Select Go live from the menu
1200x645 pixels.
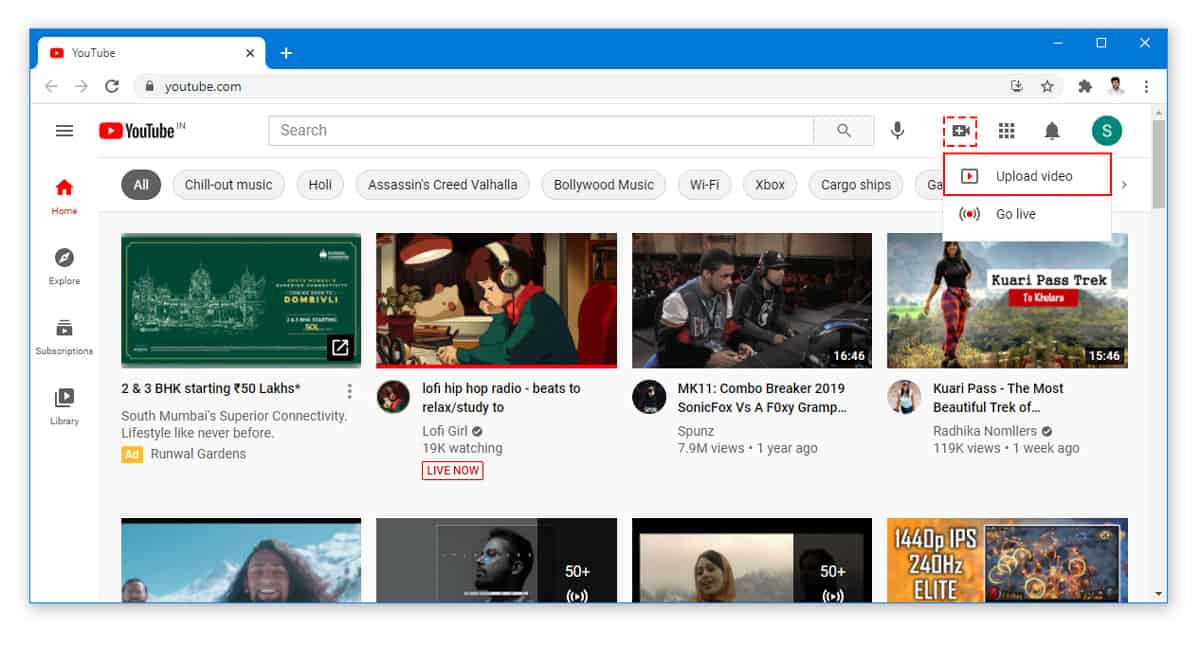[x=1027, y=214]
